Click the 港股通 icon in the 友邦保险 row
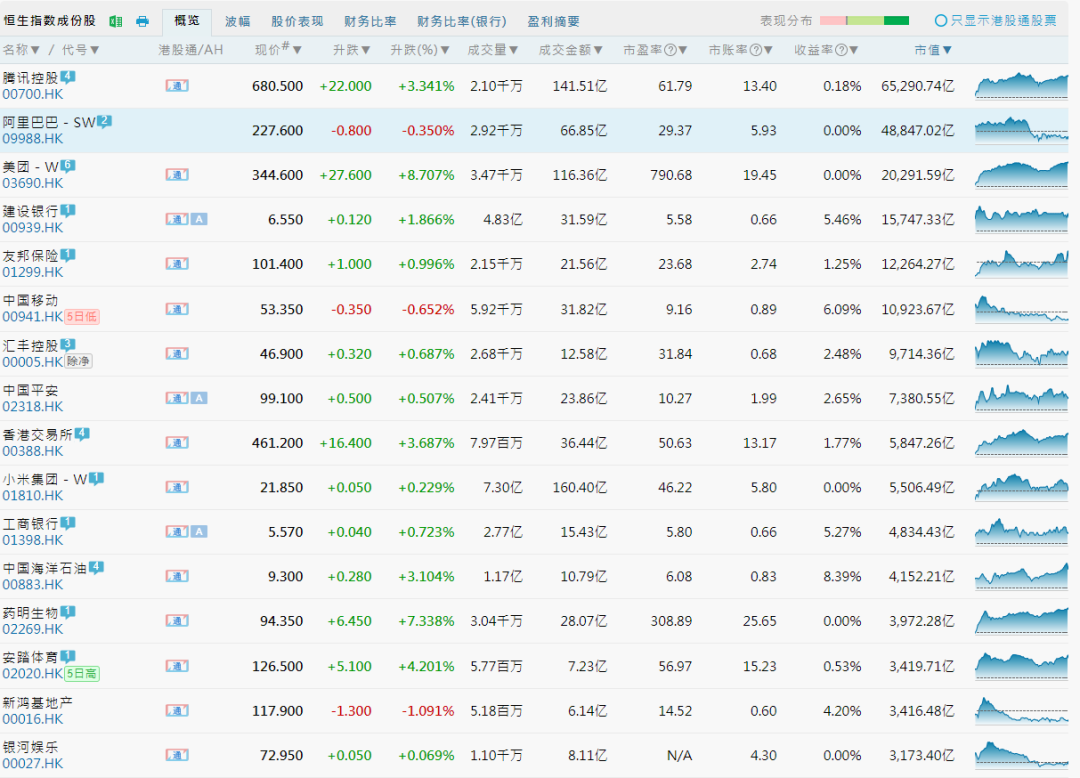 [x=177, y=264]
